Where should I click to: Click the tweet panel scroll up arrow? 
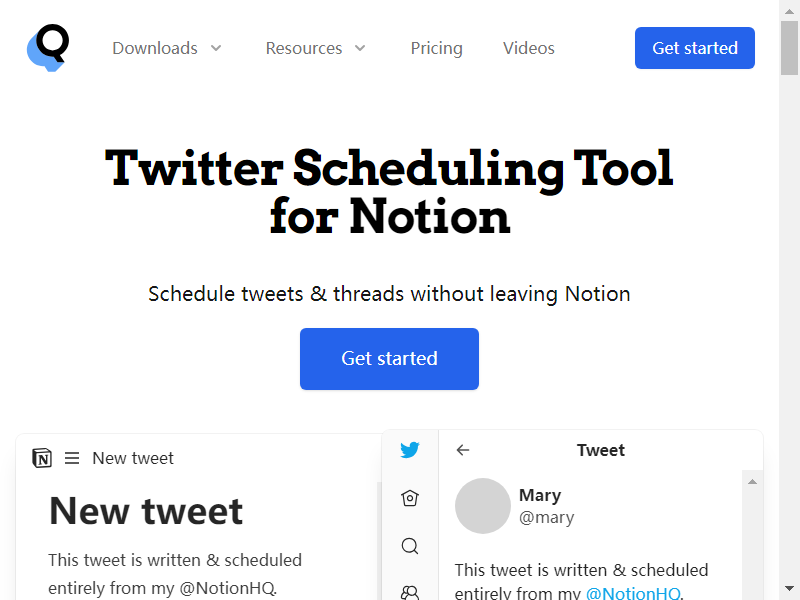(x=752, y=482)
